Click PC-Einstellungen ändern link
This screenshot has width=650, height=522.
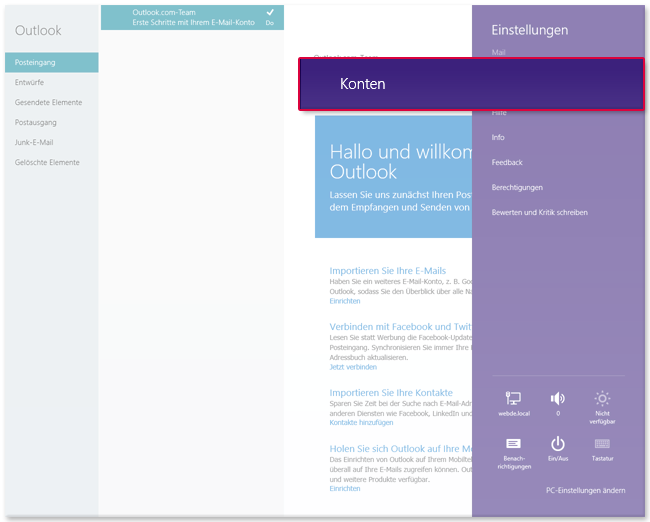585,490
